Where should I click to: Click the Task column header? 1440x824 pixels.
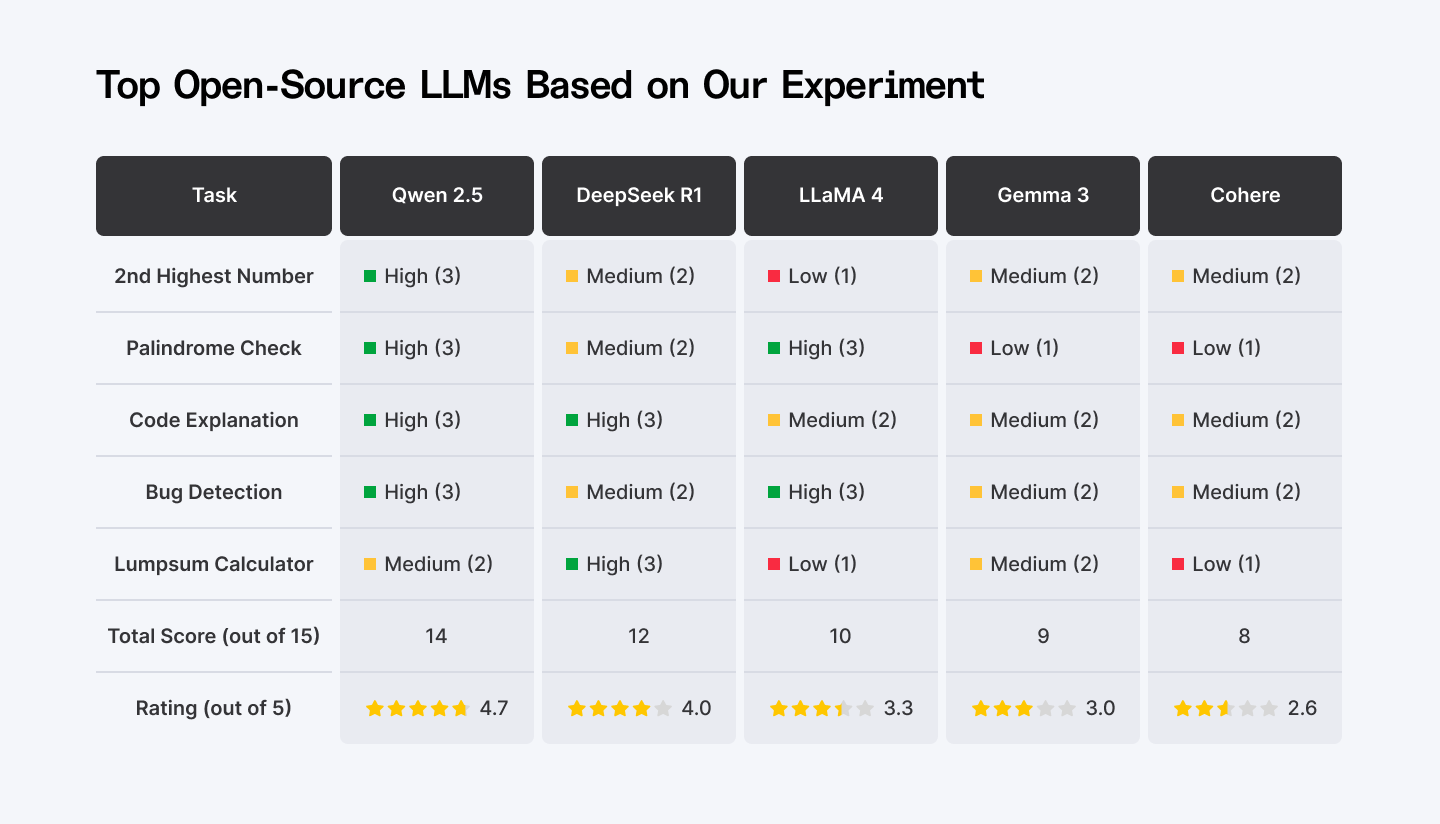tap(214, 195)
